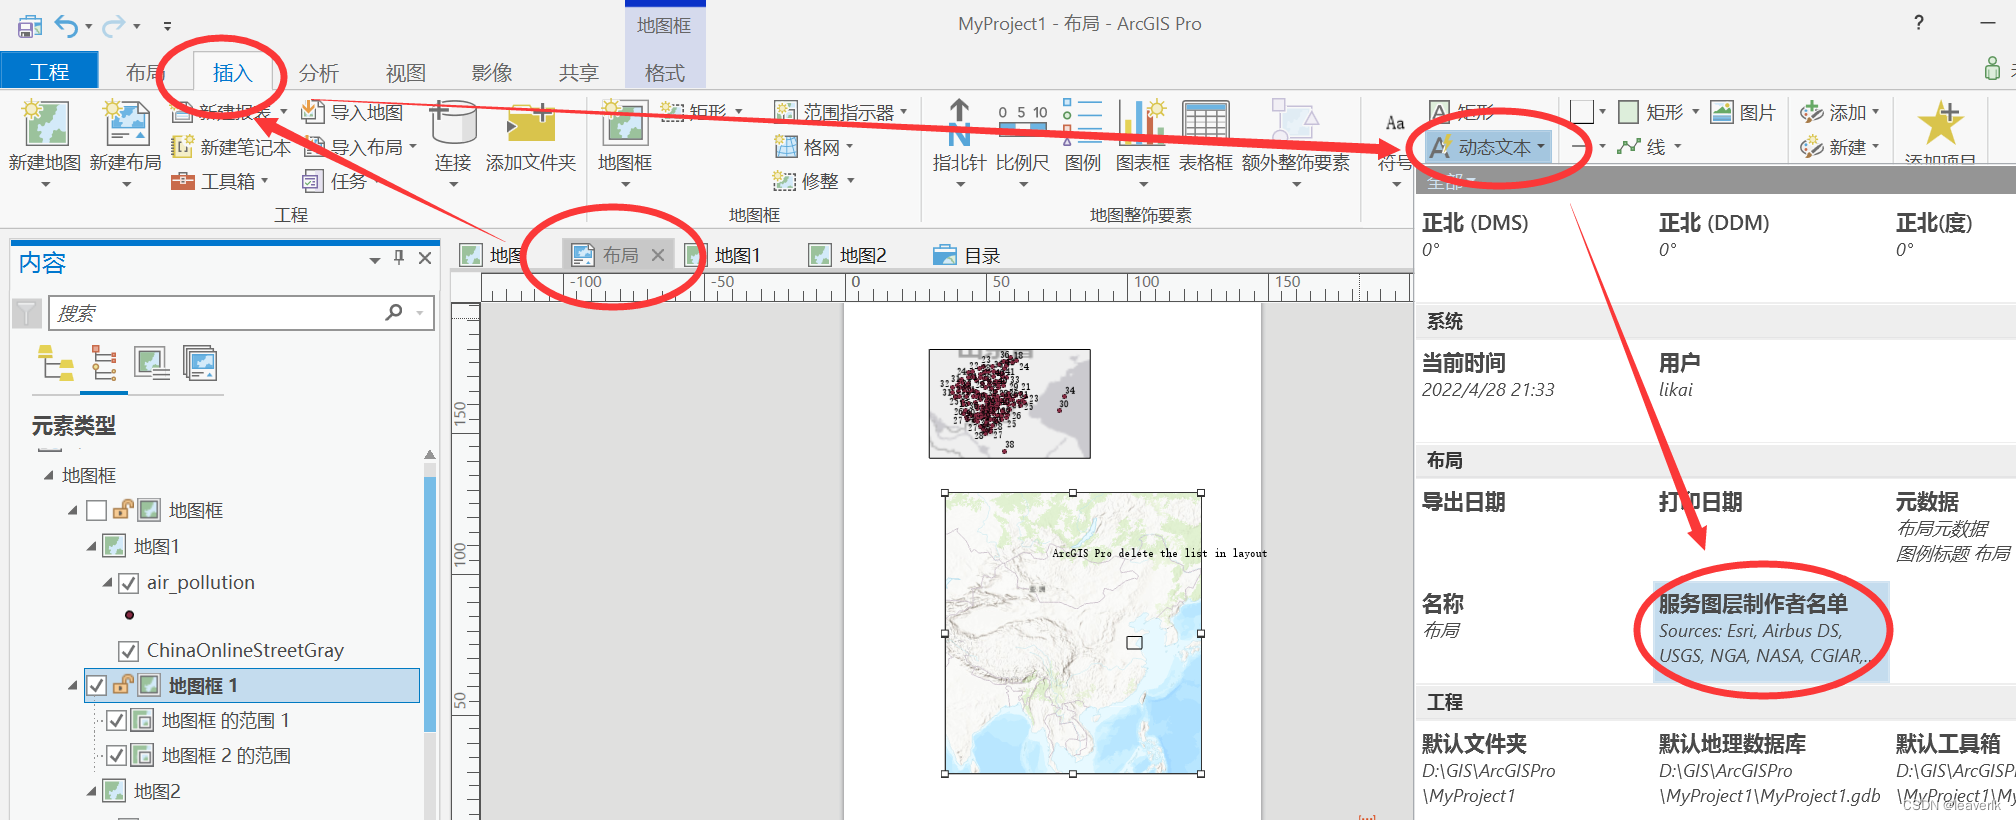Viewport: 2016px width, 820px height.
Task: Switch to List By Element Type icon
Action: pos(104,363)
